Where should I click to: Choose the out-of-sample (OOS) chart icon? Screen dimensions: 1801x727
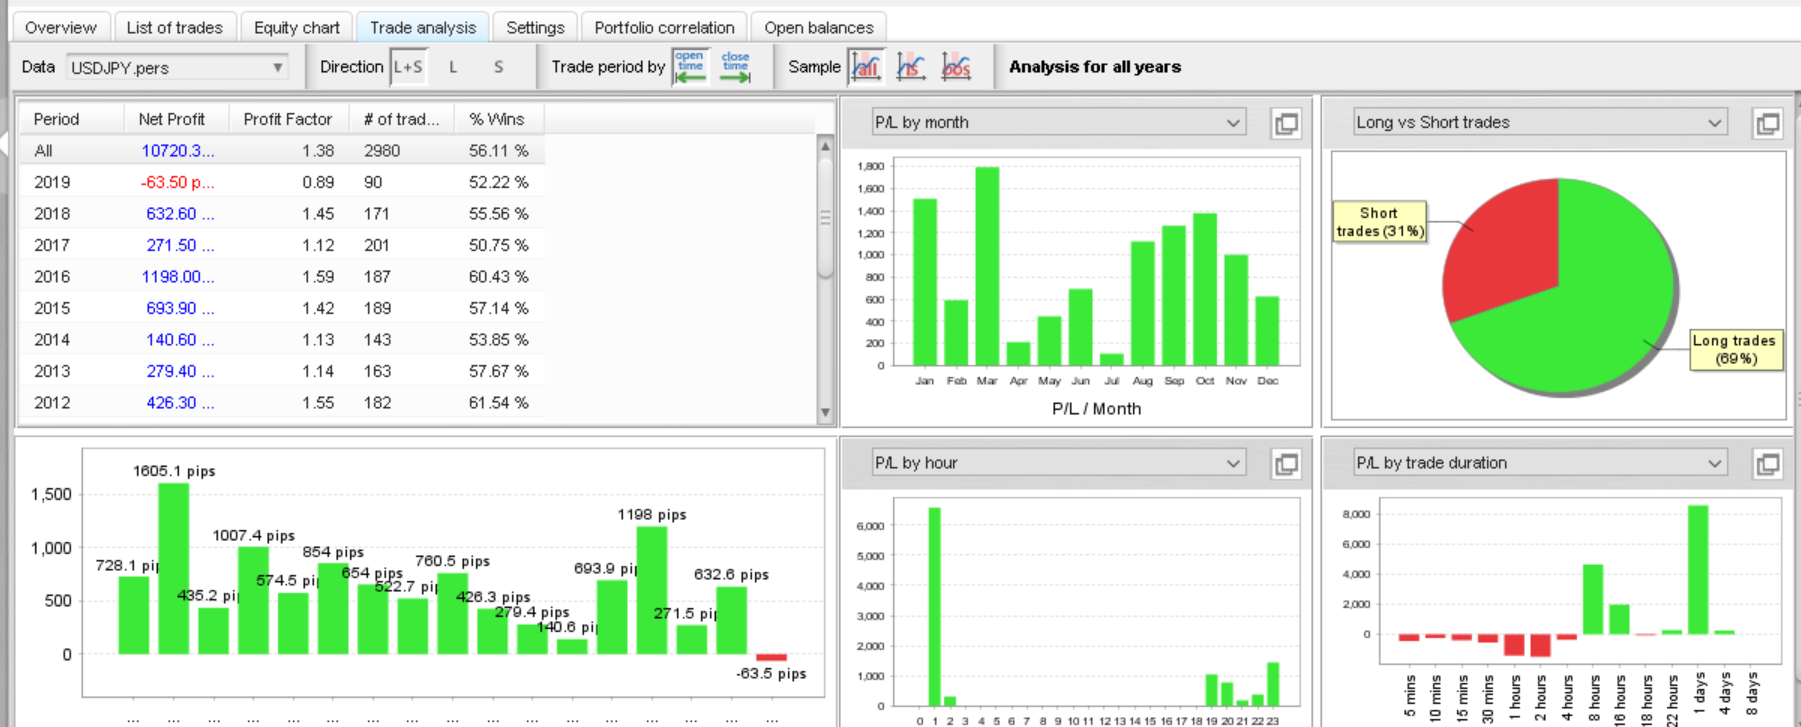[956, 67]
